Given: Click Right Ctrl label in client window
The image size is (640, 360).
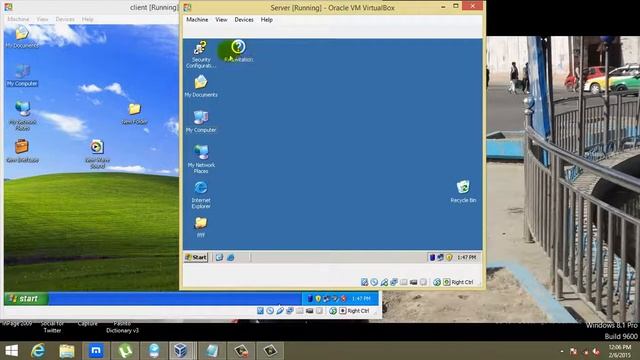Looking at the screenshot, I should coord(358,311).
